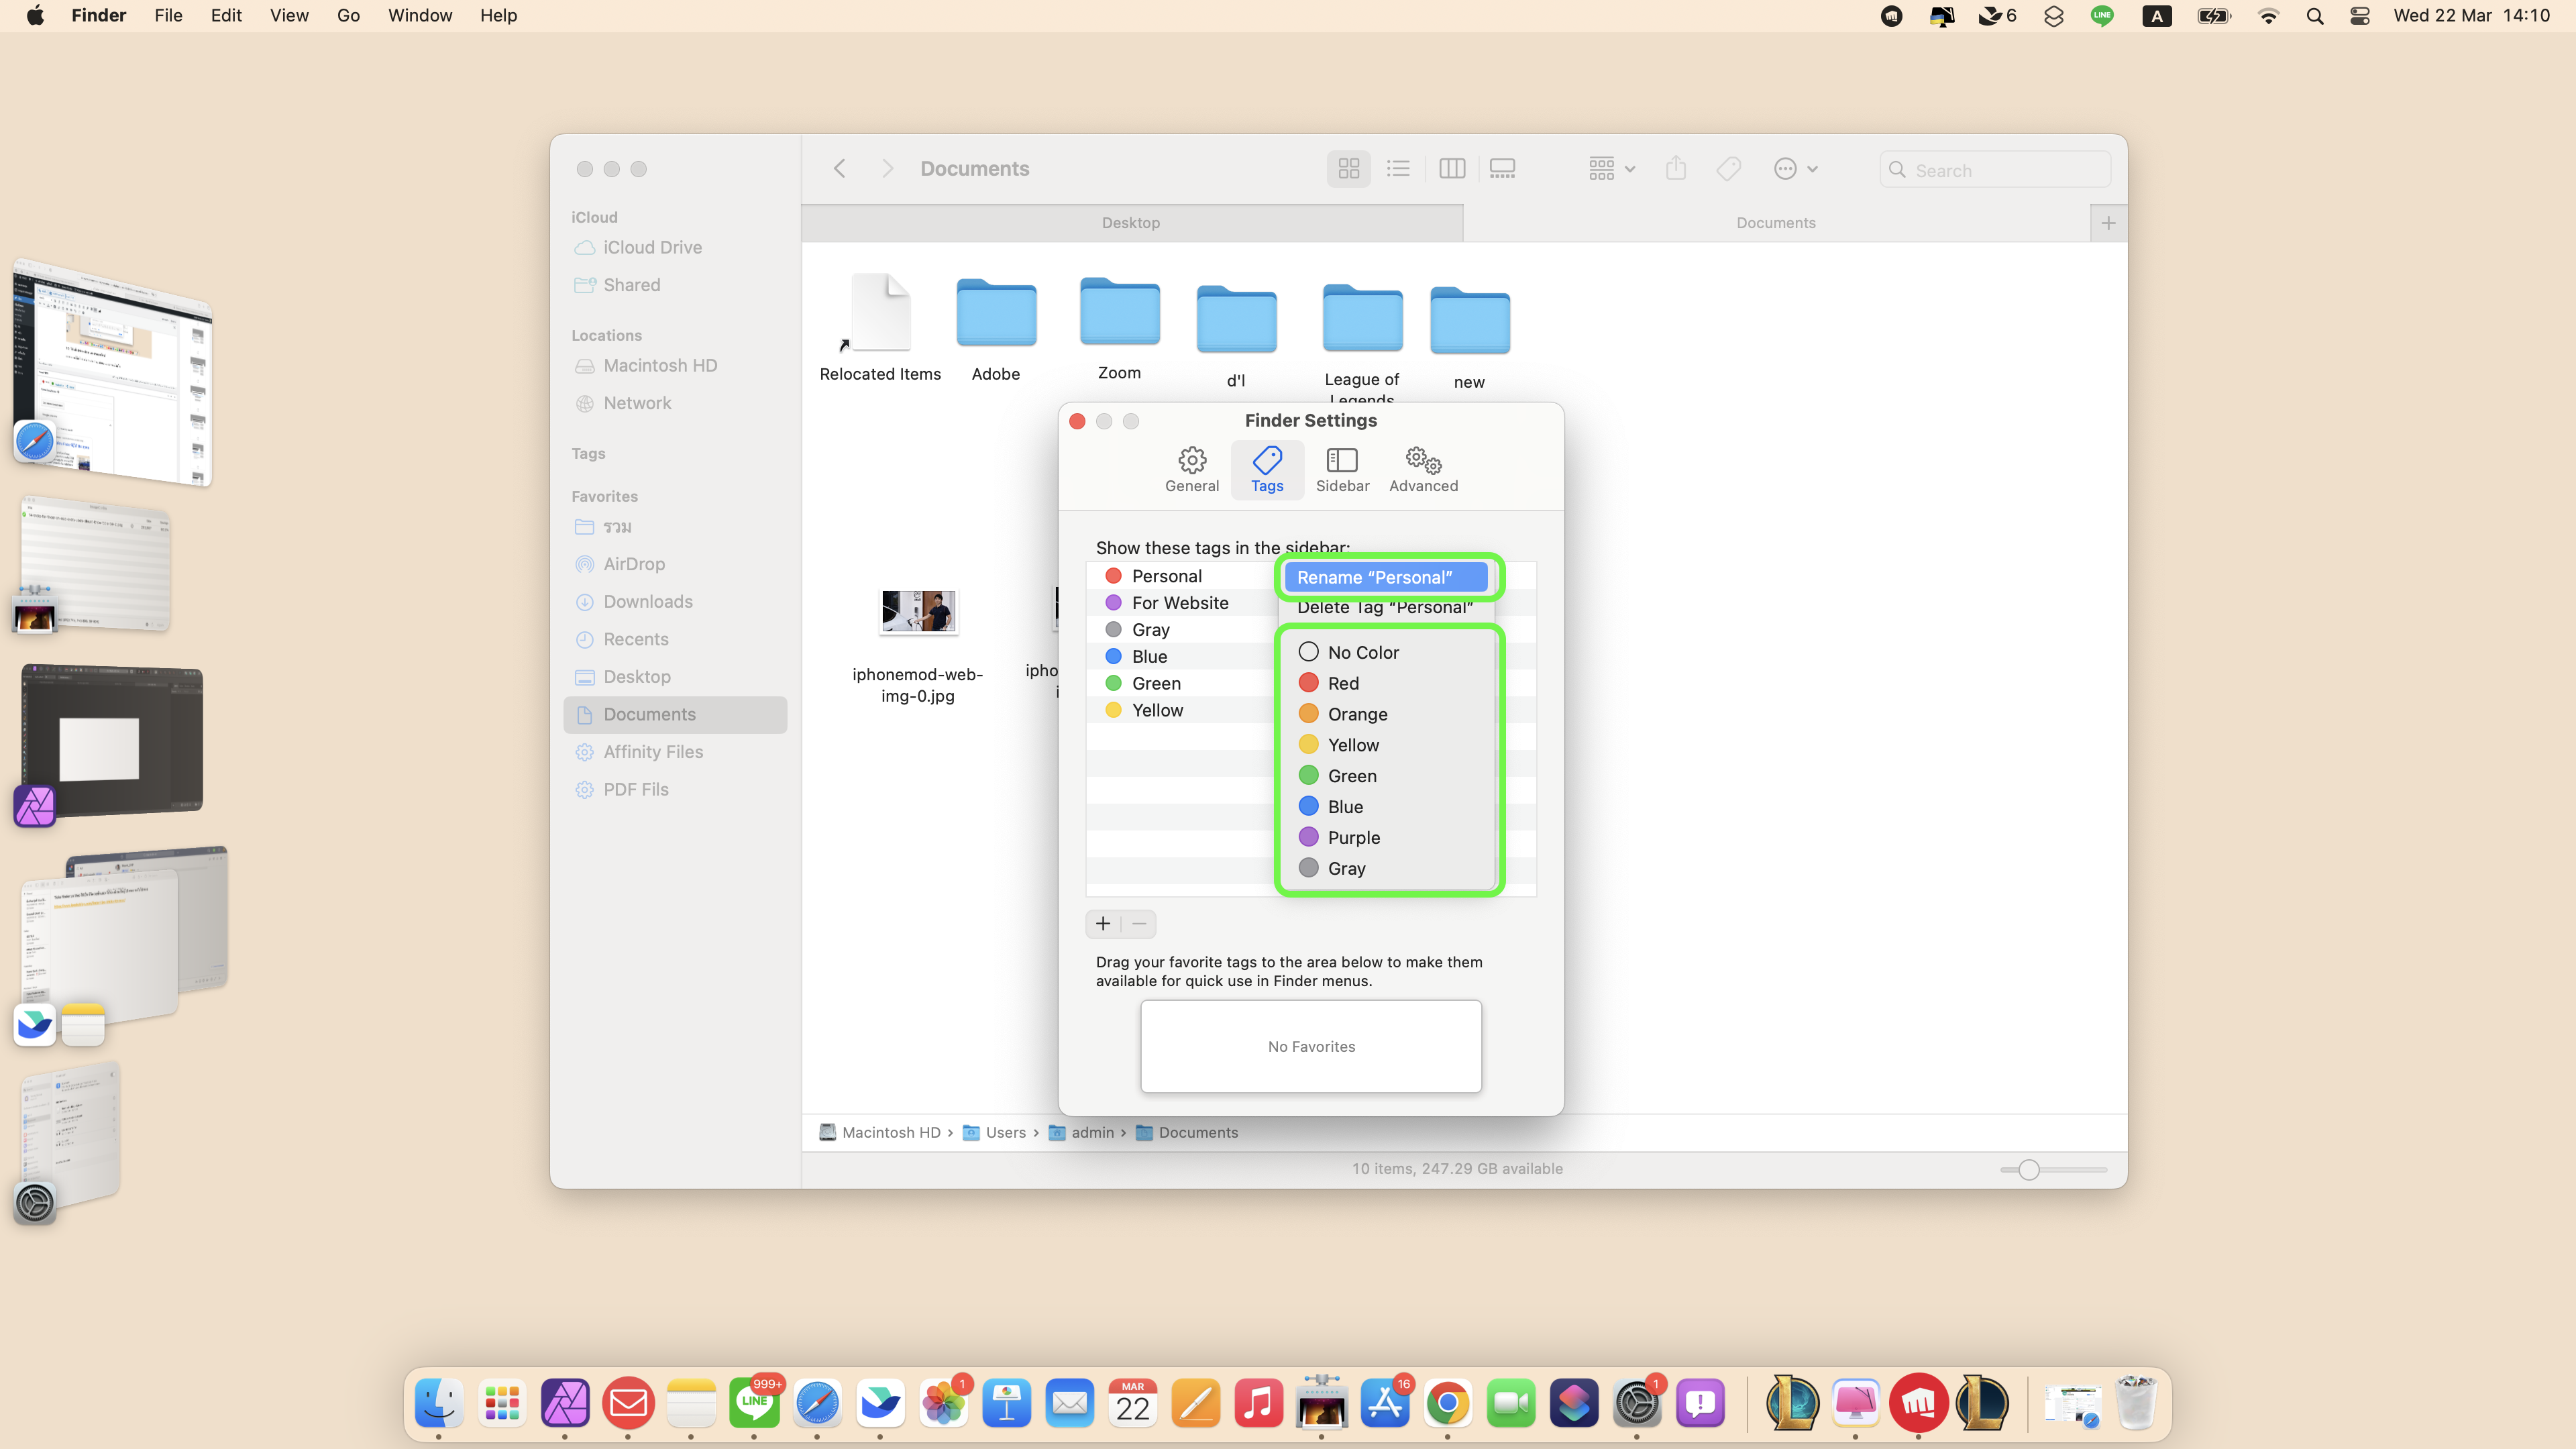
Task: Switch to list view in Finder toolbar
Action: point(1398,169)
